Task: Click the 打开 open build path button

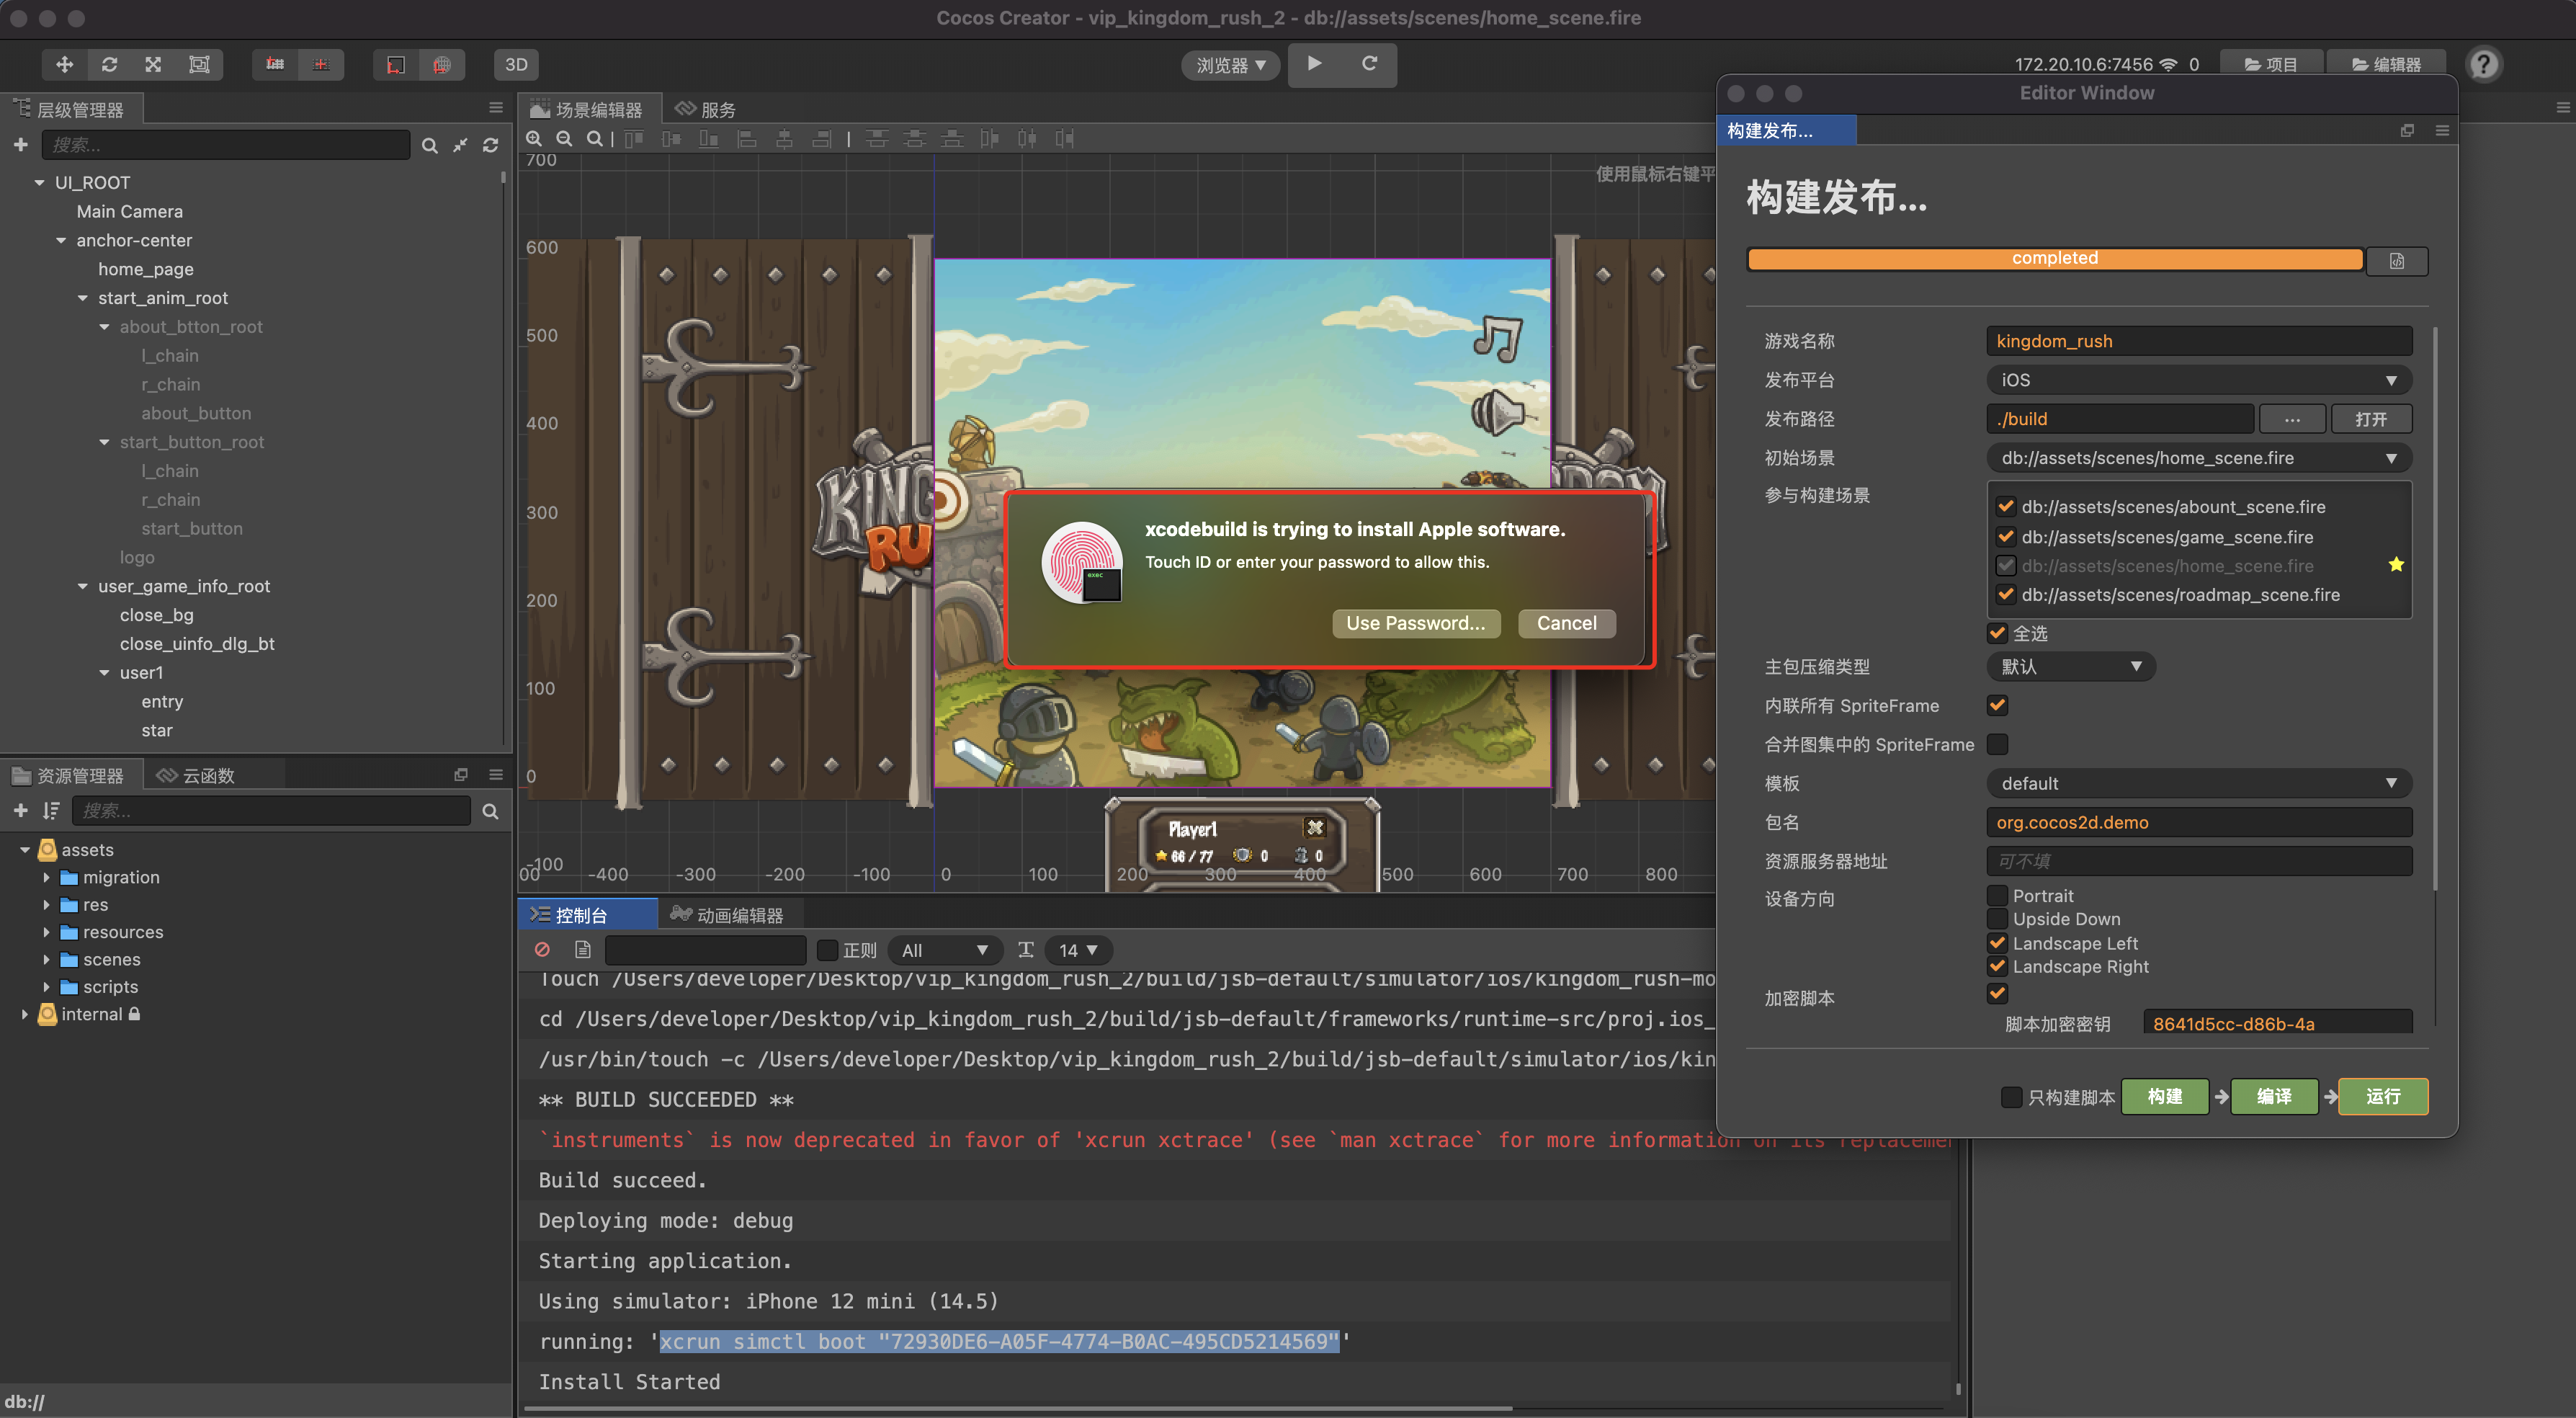Action: (2371, 419)
